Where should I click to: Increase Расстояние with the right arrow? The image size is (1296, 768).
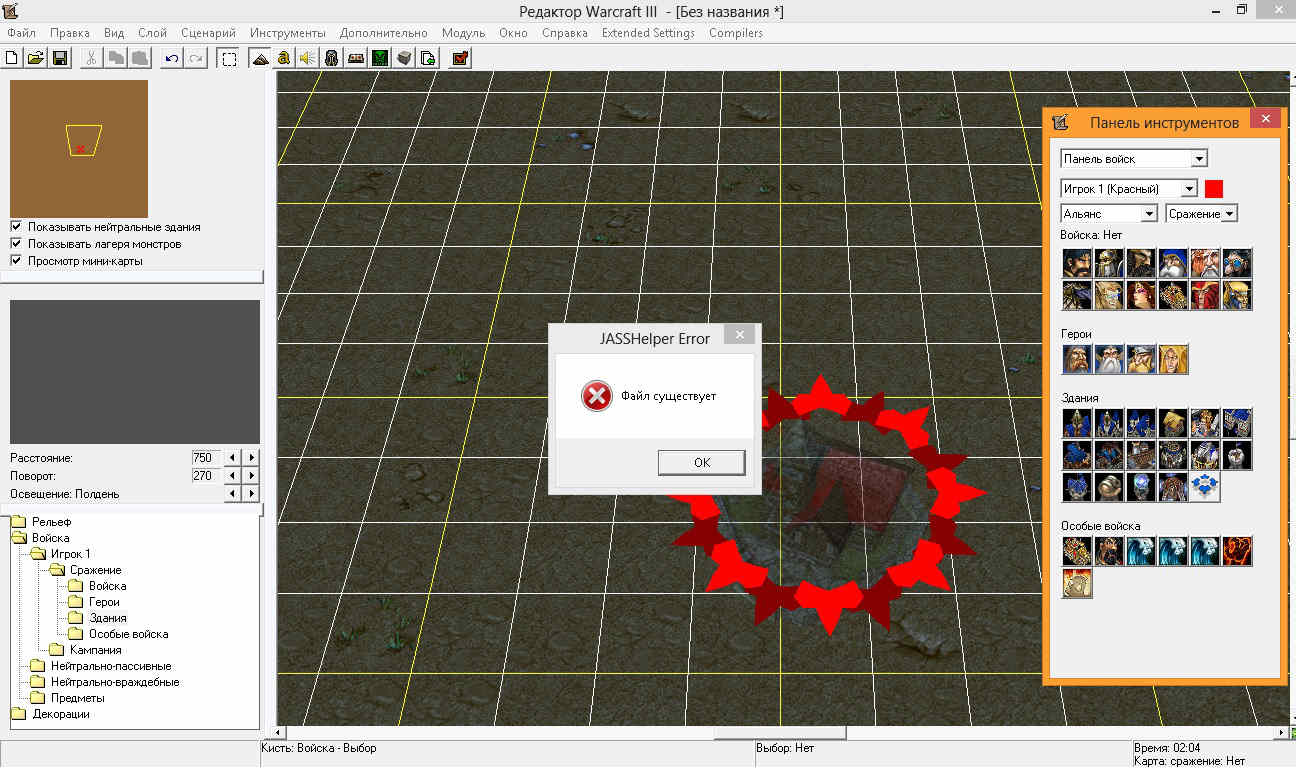[x=251, y=457]
